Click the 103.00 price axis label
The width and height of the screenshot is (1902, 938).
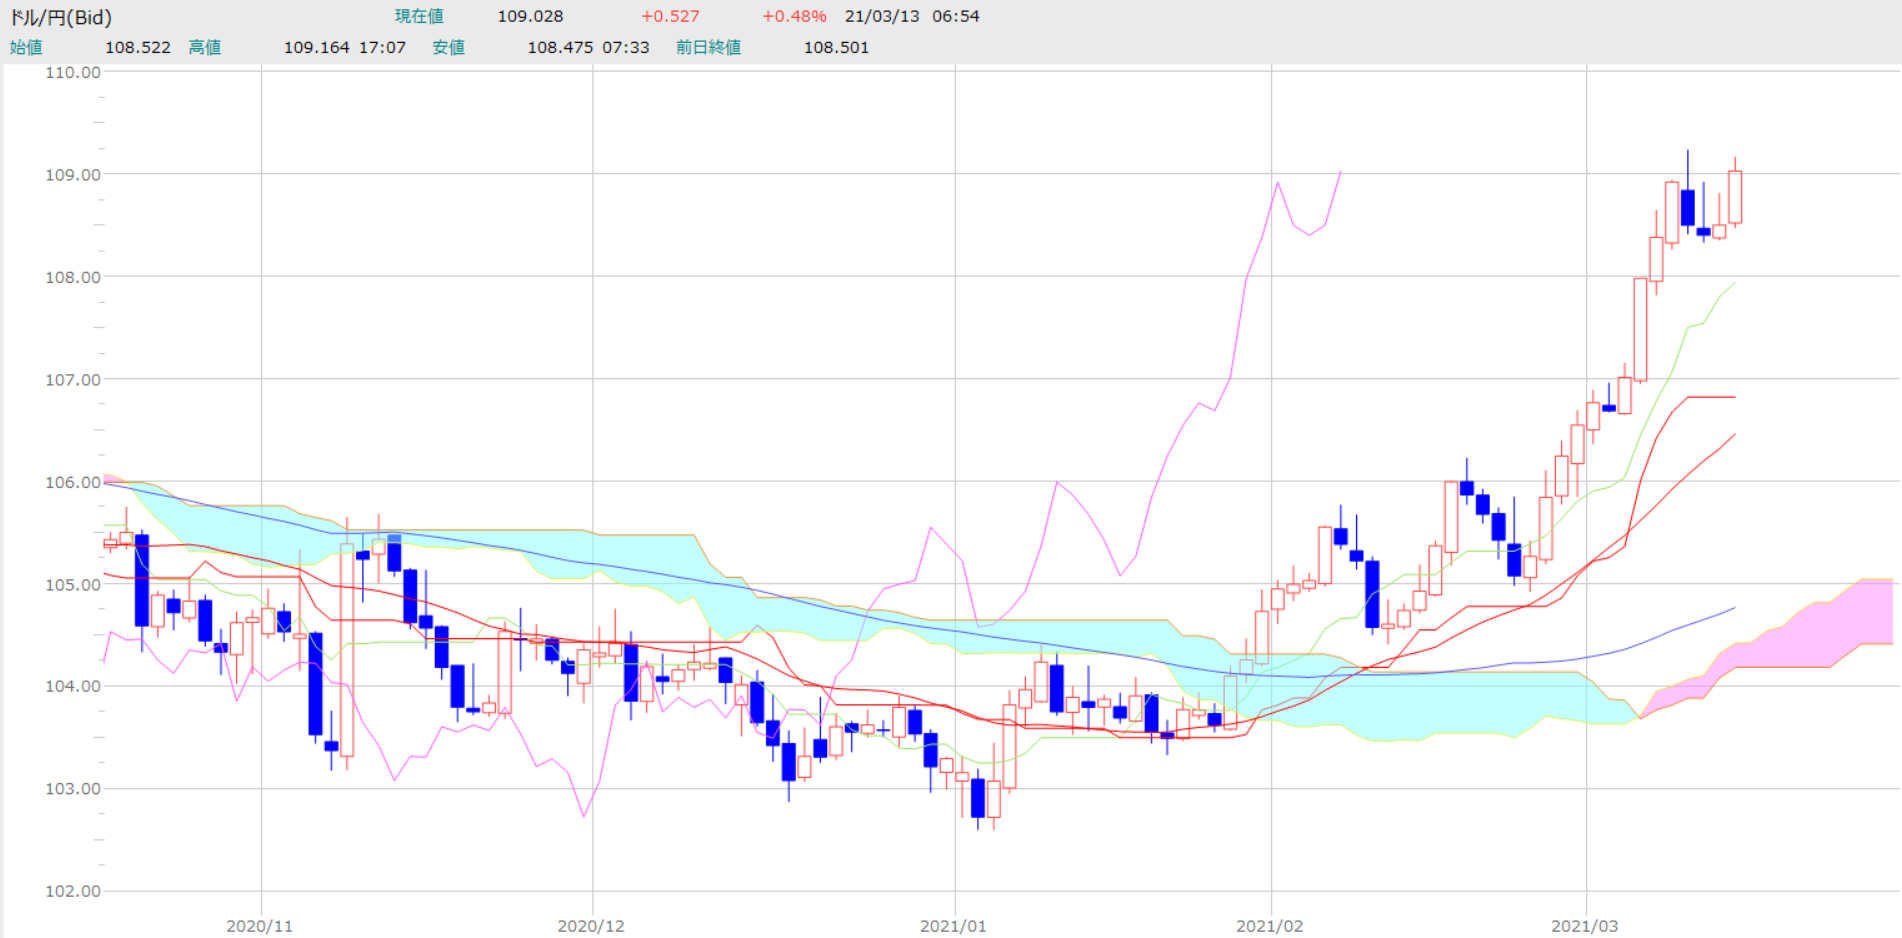[73, 789]
